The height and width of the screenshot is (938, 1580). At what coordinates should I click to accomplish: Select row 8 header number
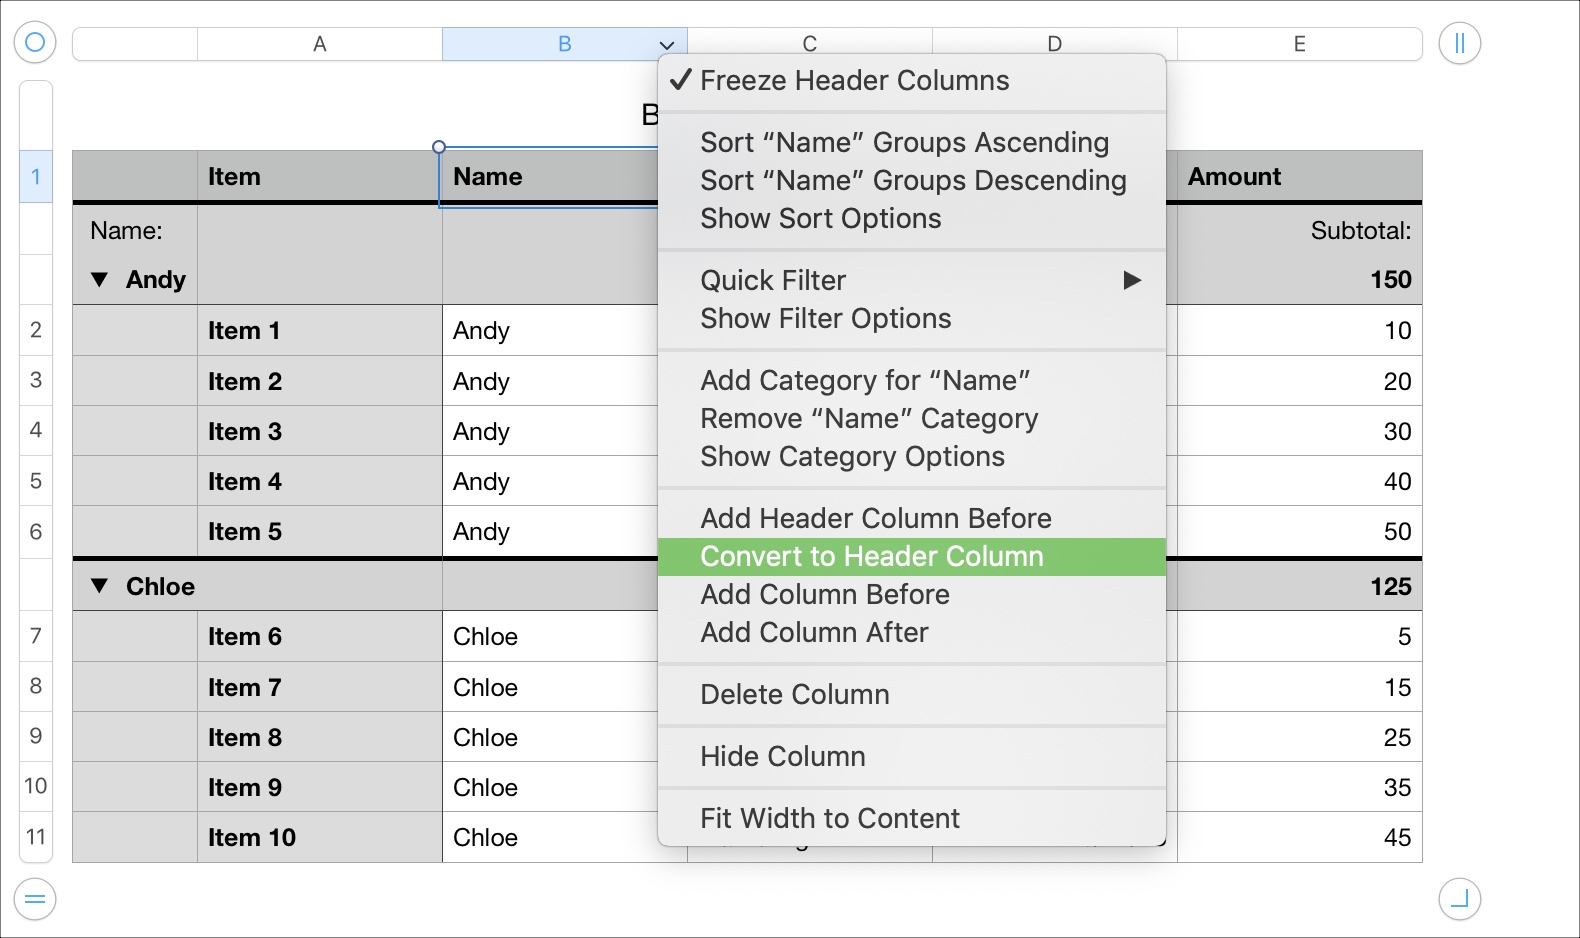(36, 686)
